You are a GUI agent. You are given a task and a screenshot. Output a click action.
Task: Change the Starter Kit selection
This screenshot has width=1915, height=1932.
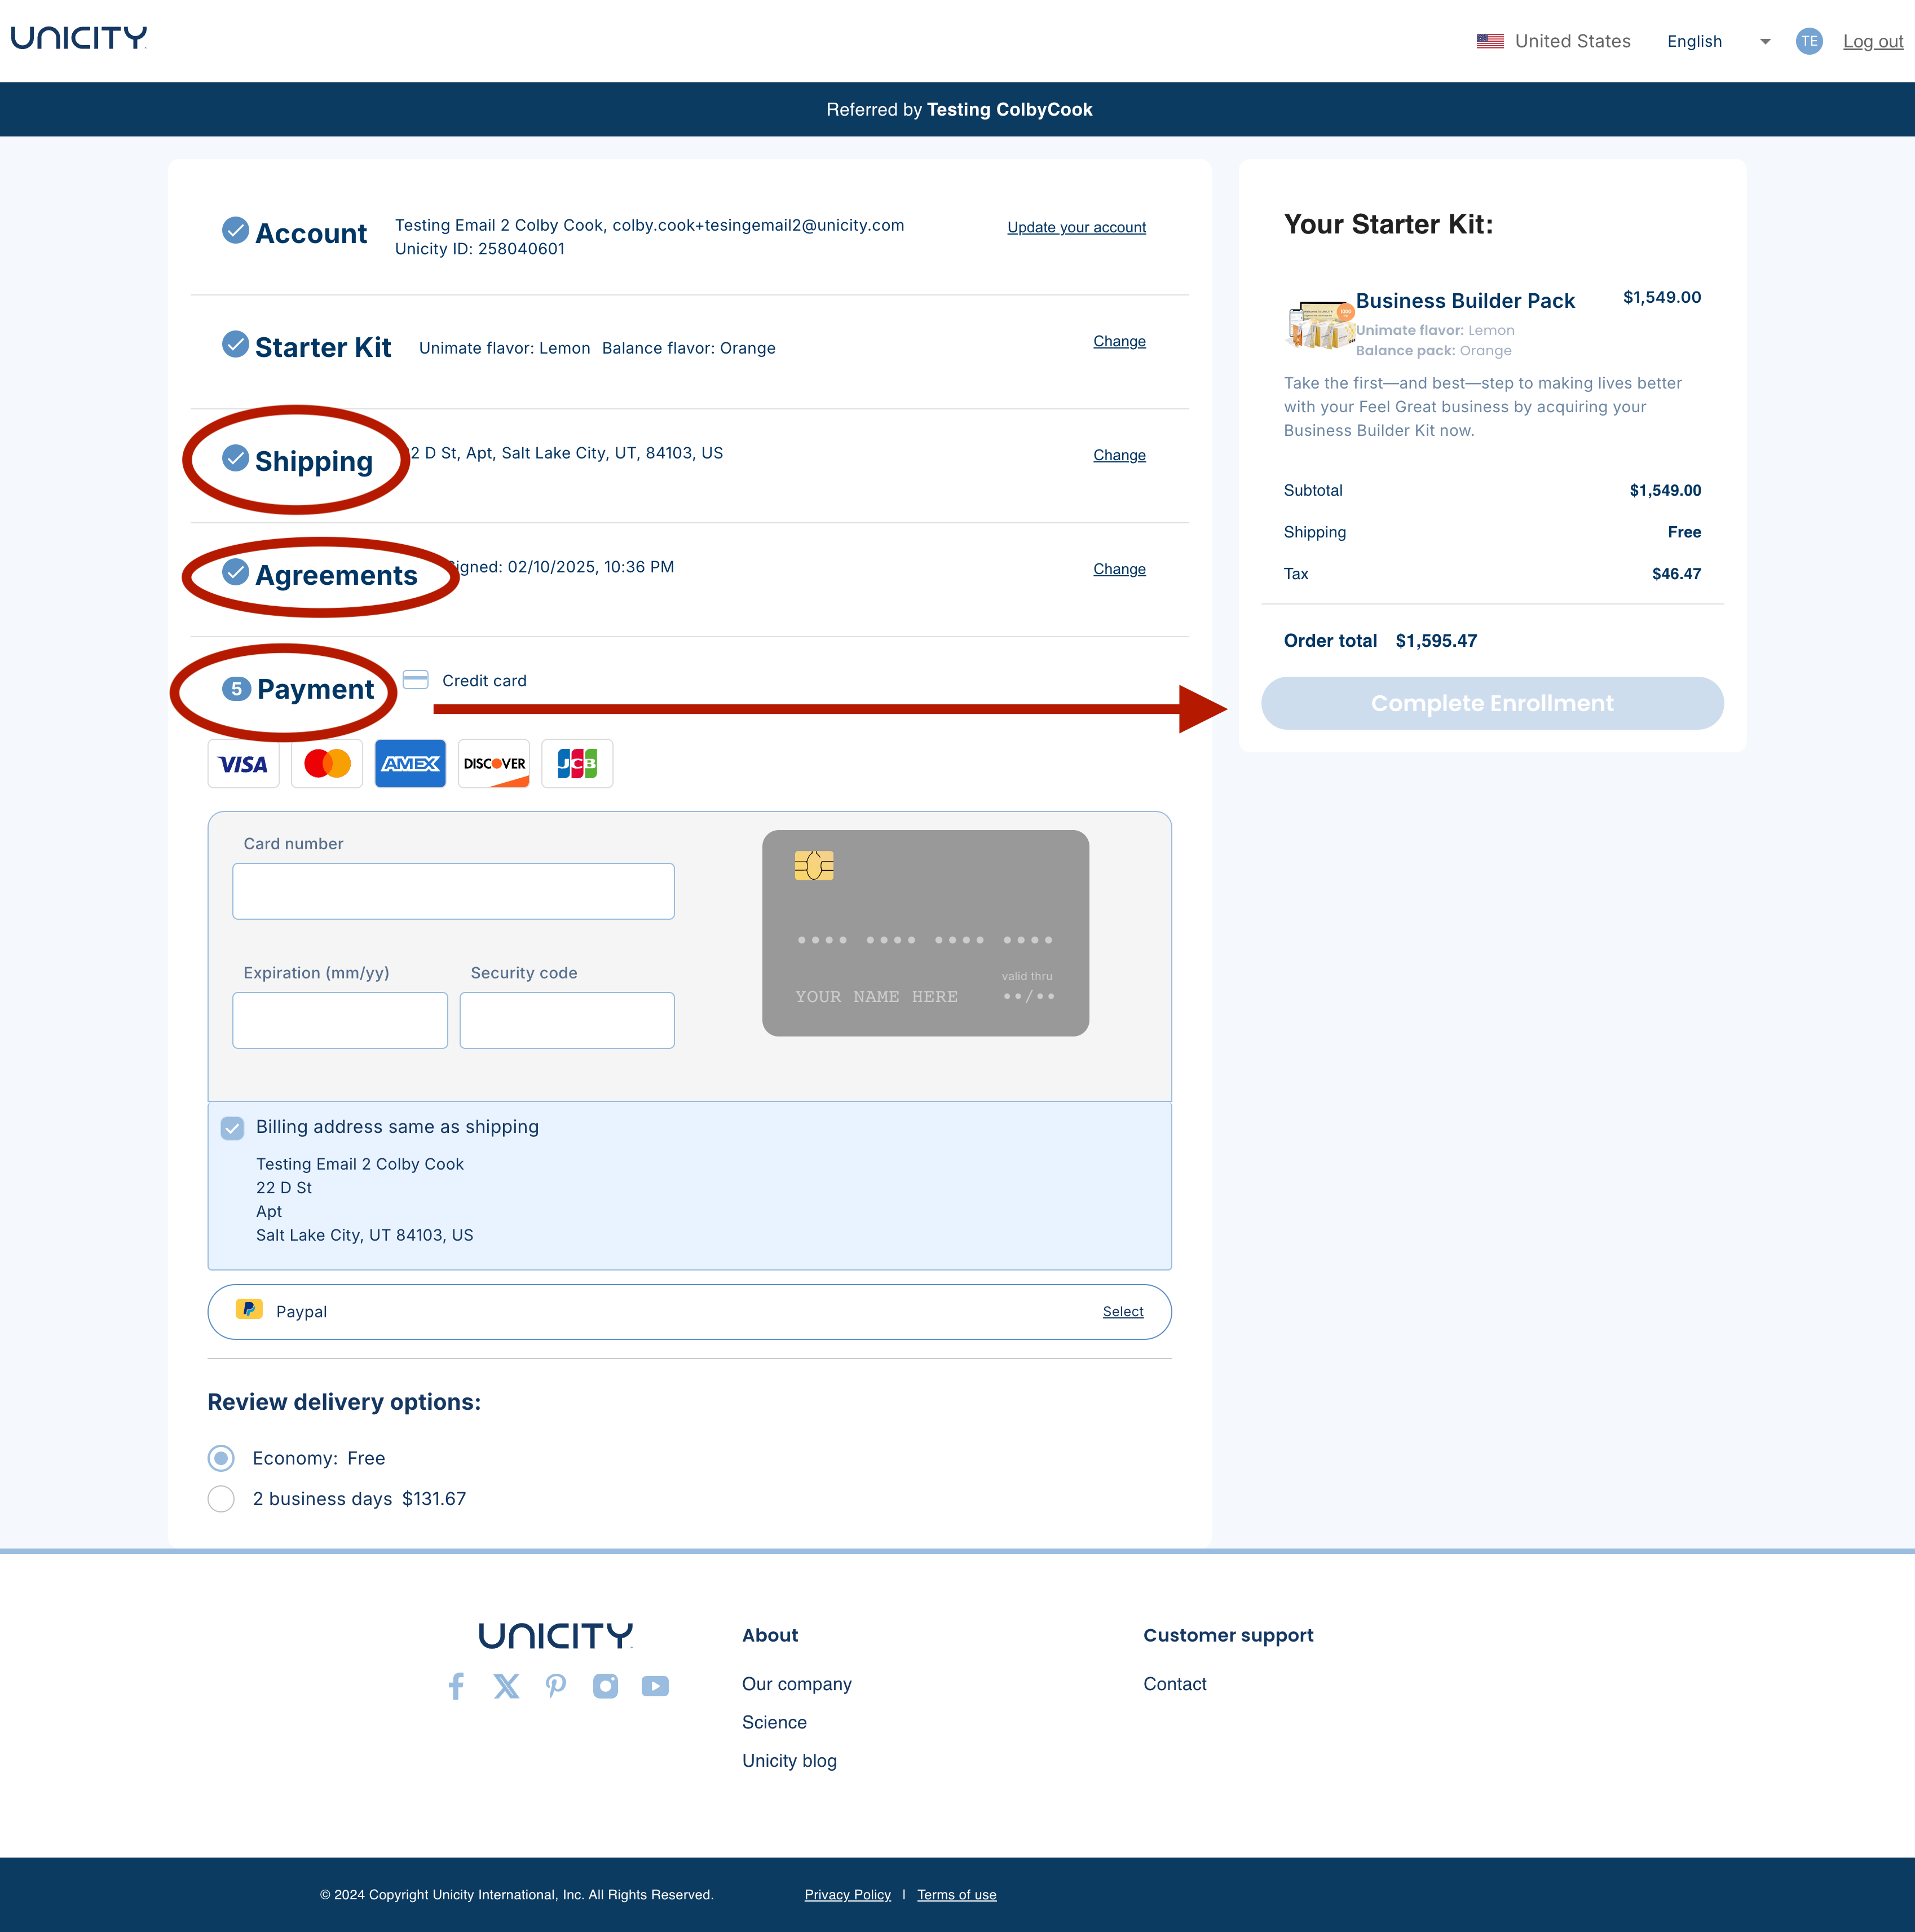(1119, 341)
